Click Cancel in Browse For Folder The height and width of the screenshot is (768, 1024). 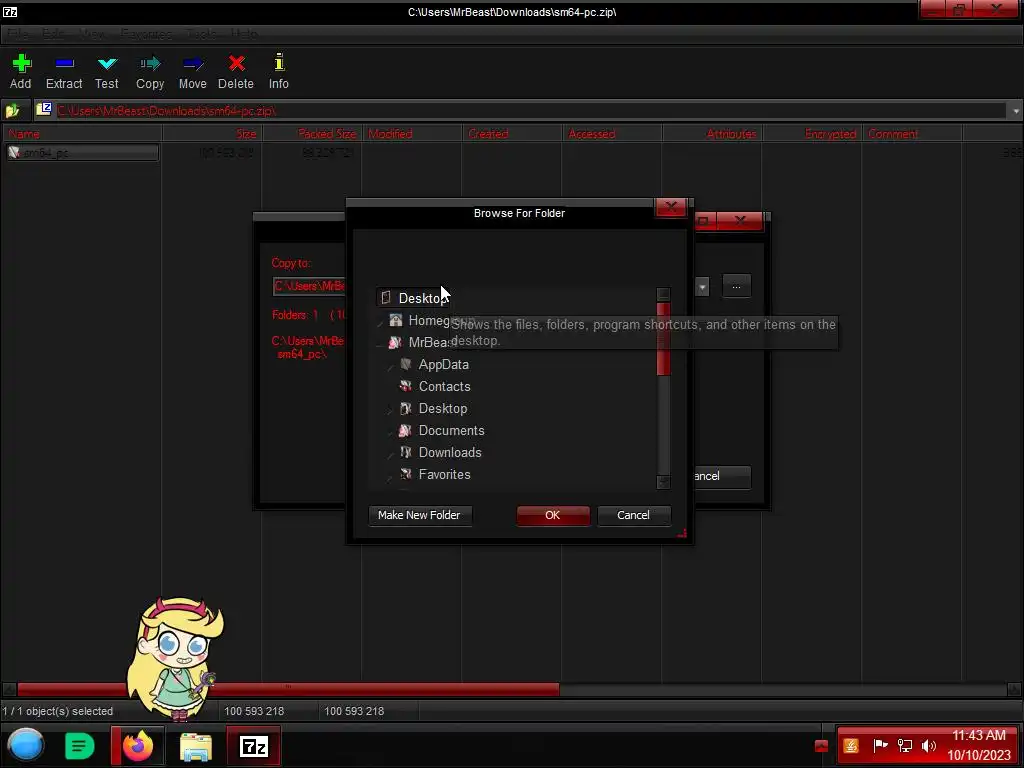coord(633,515)
